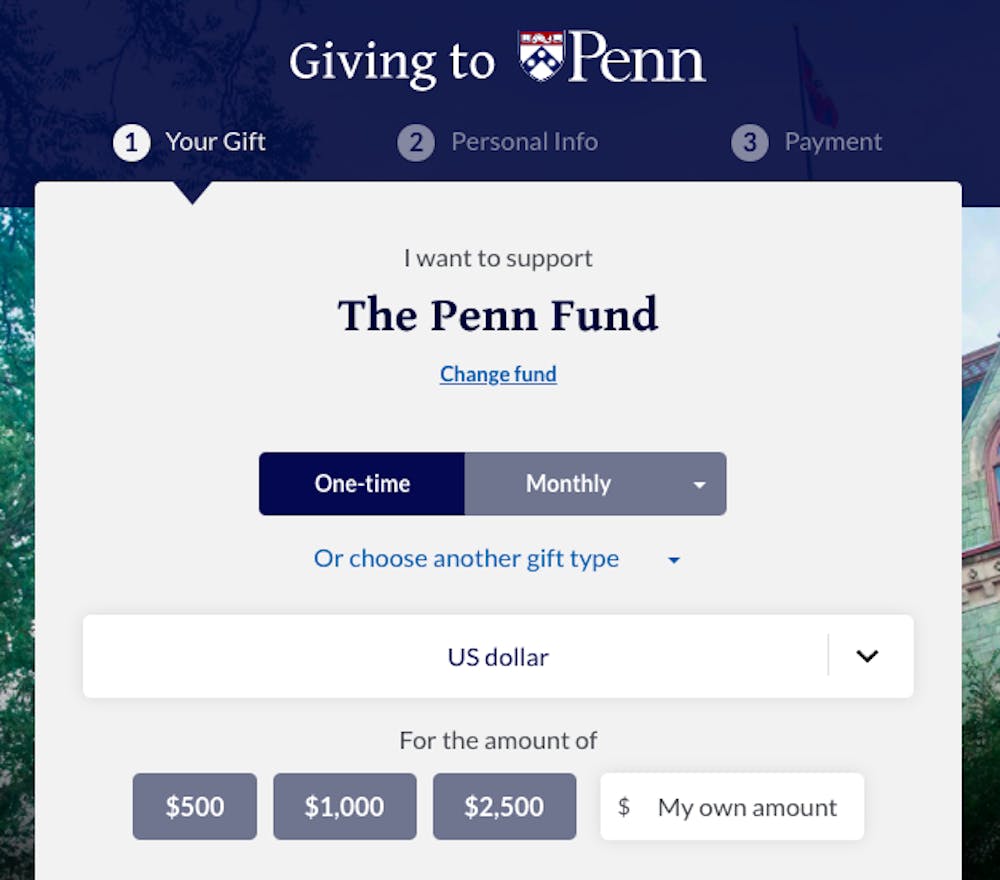Select the One-time gift option

pyautogui.click(x=362, y=484)
